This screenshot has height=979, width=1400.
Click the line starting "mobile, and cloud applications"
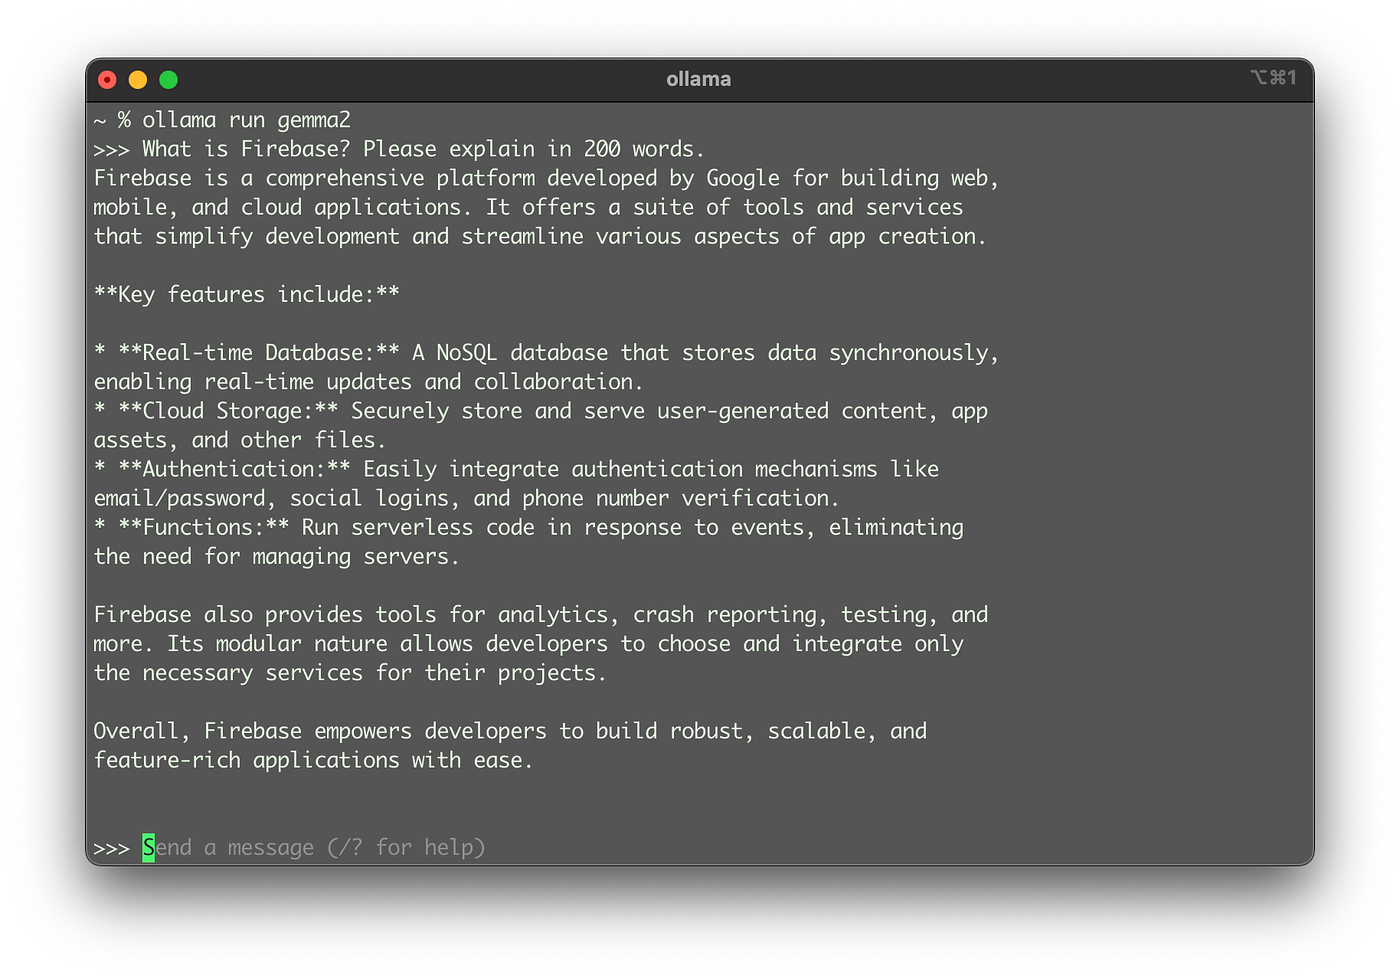528,207
